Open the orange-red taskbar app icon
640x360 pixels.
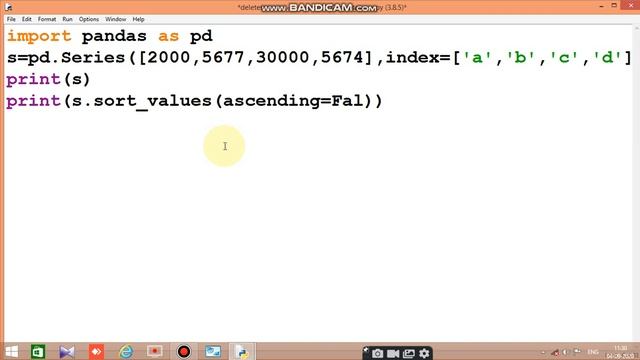pos(96,351)
